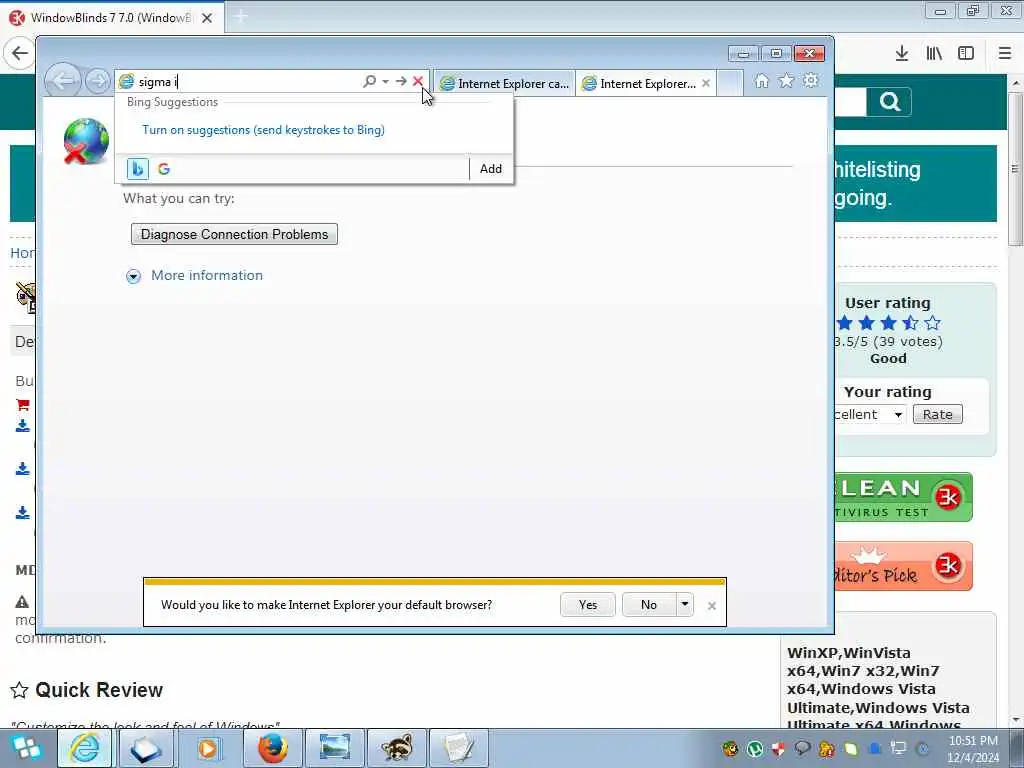The image size is (1024, 768).
Task: Open IE Favorites star icon
Action: tap(786, 81)
